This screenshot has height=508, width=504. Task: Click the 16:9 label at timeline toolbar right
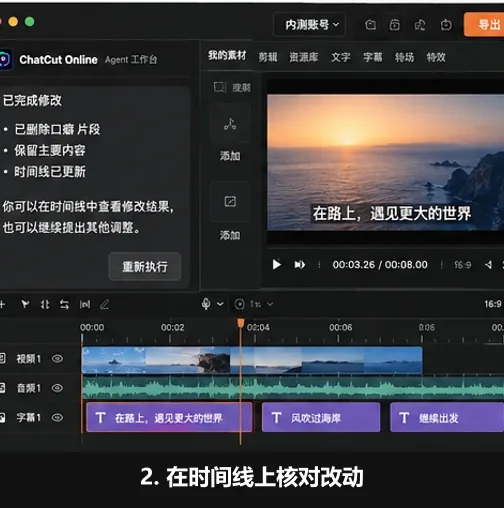[x=493, y=304]
